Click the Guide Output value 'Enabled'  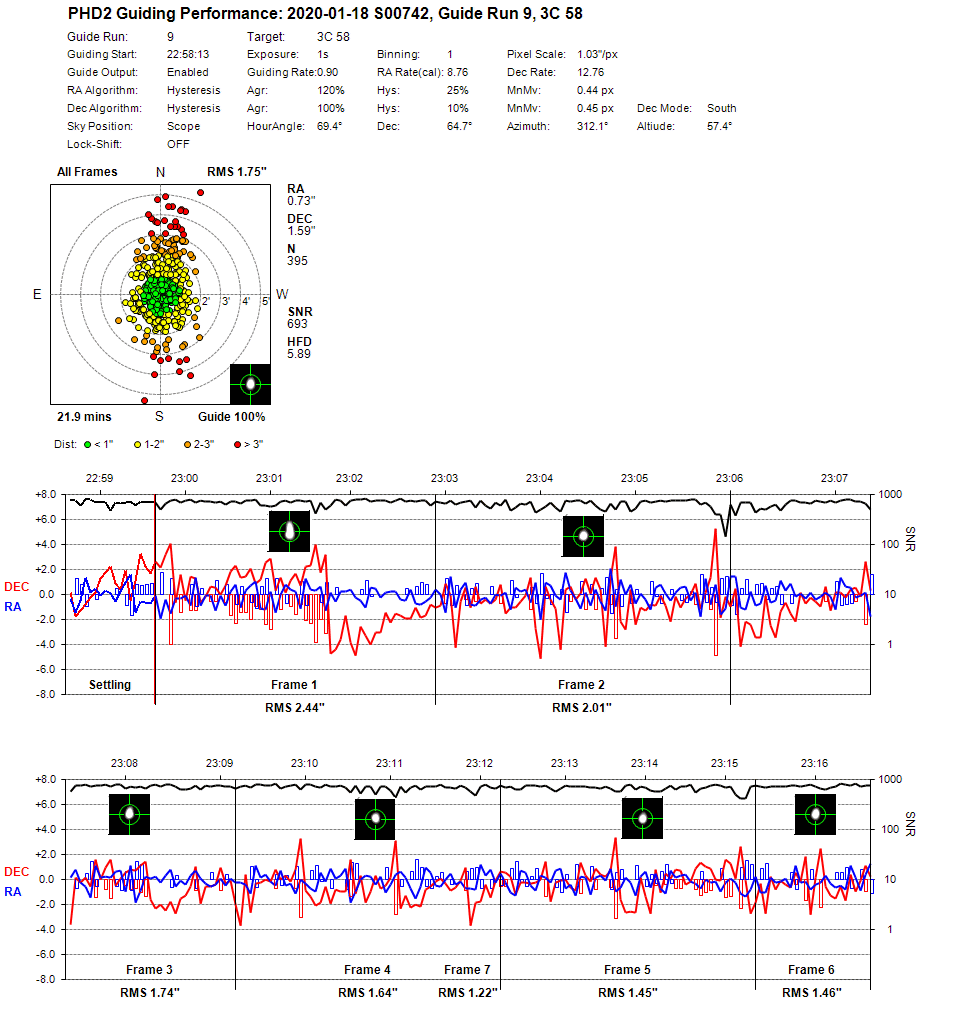(x=188, y=72)
